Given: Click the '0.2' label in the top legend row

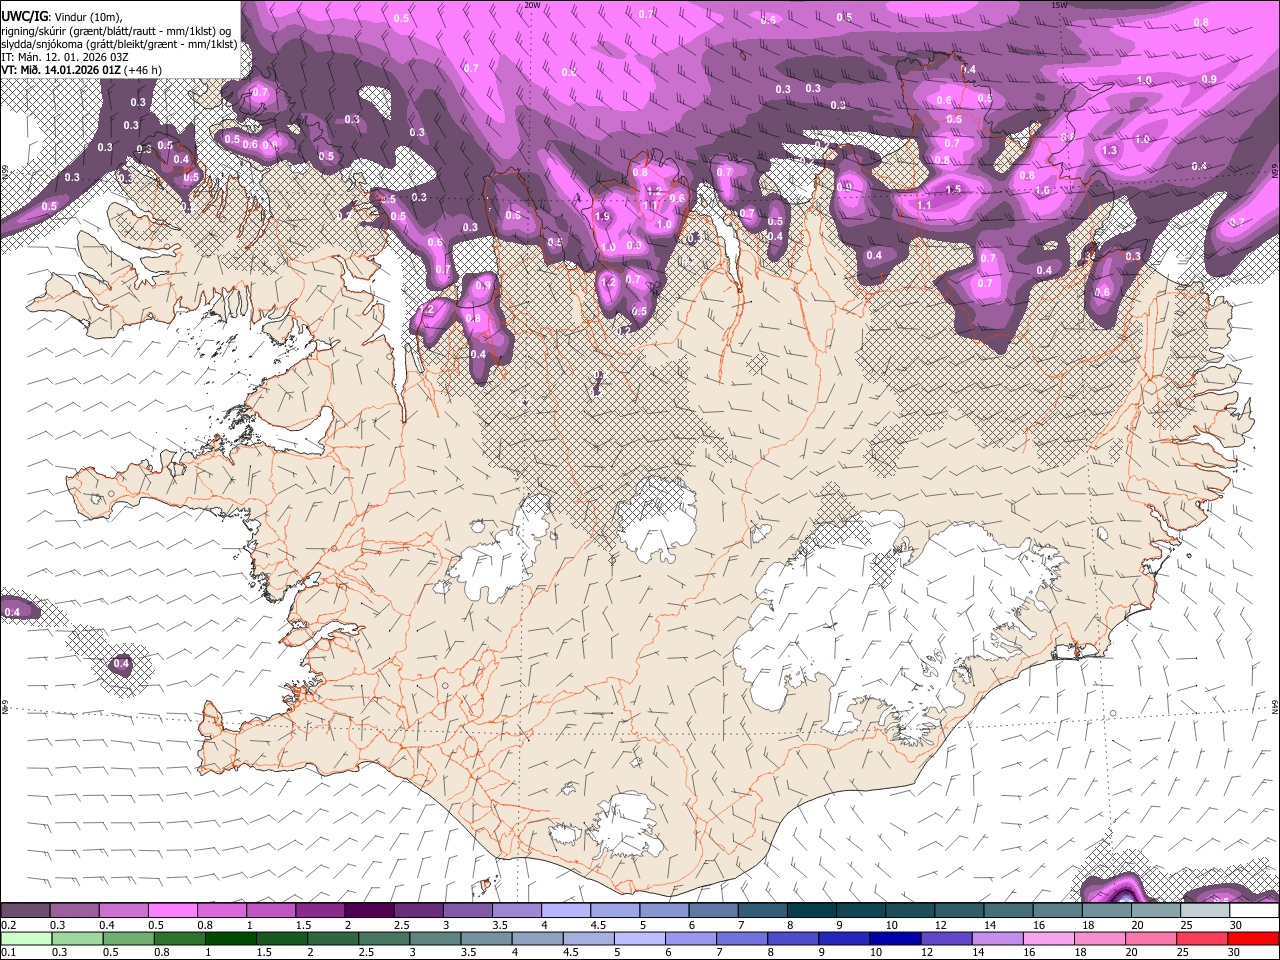Looking at the screenshot, I should pos(9,925).
